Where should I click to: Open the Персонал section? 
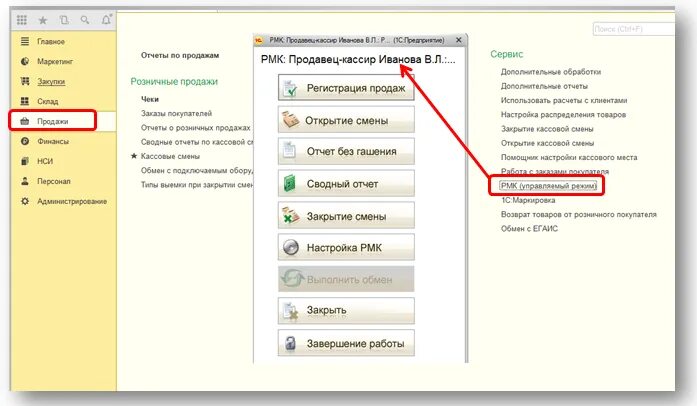click(x=54, y=181)
